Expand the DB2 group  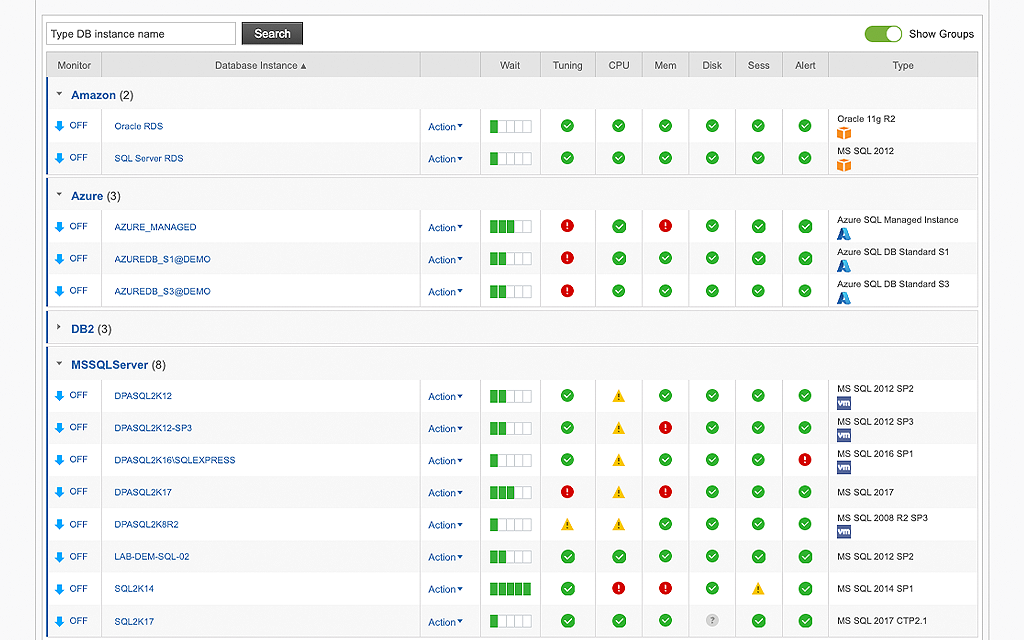click(x=58, y=329)
